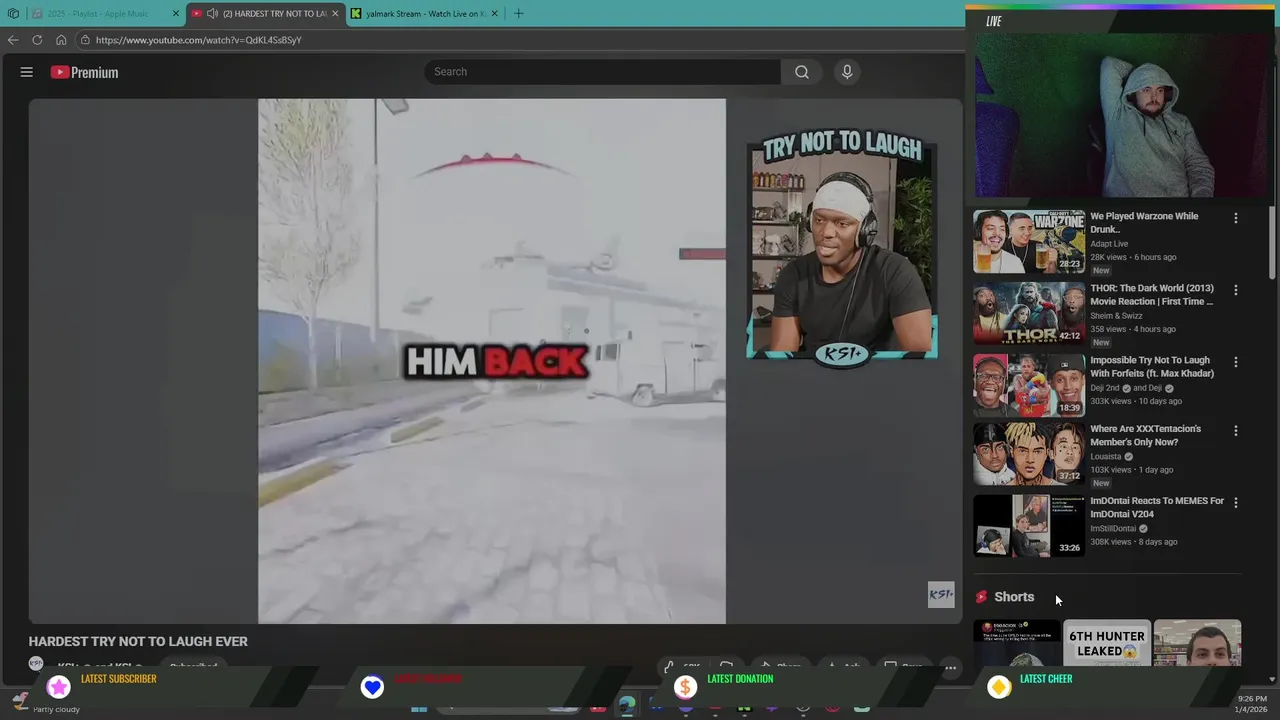Open We Played Warzone While Drunk thumbnail
Viewport: 1280px width, 720px height.
(x=1028, y=241)
